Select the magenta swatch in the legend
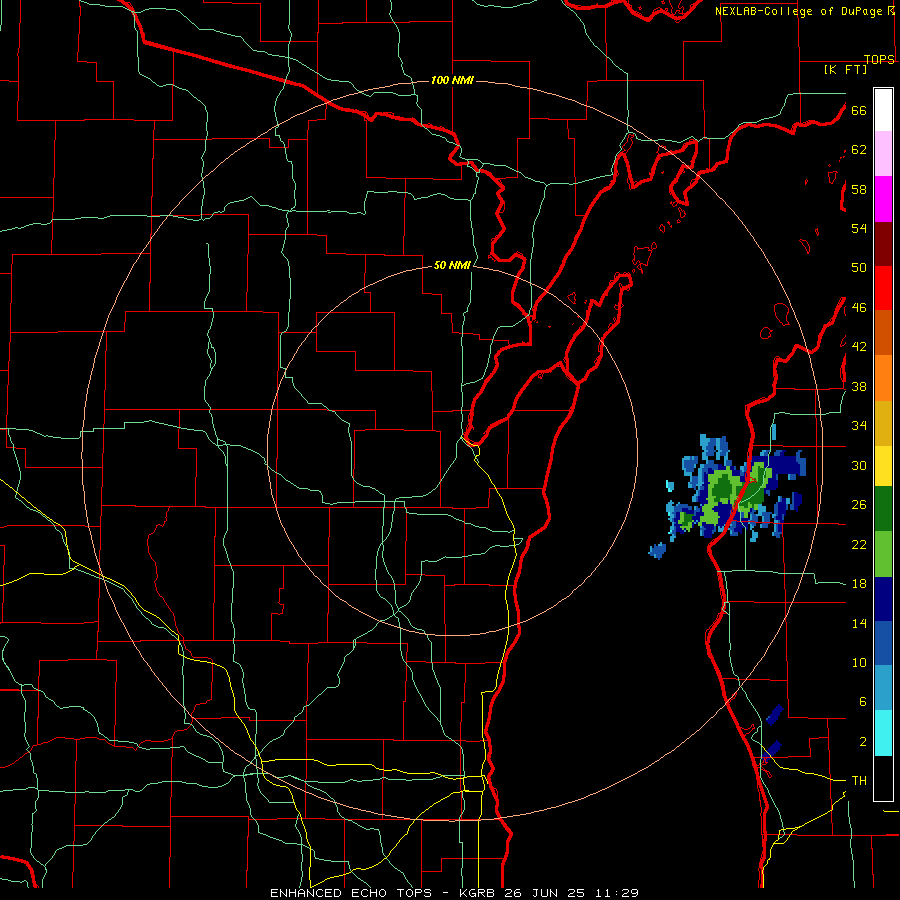This screenshot has height=900, width=900. pos(883,199)
